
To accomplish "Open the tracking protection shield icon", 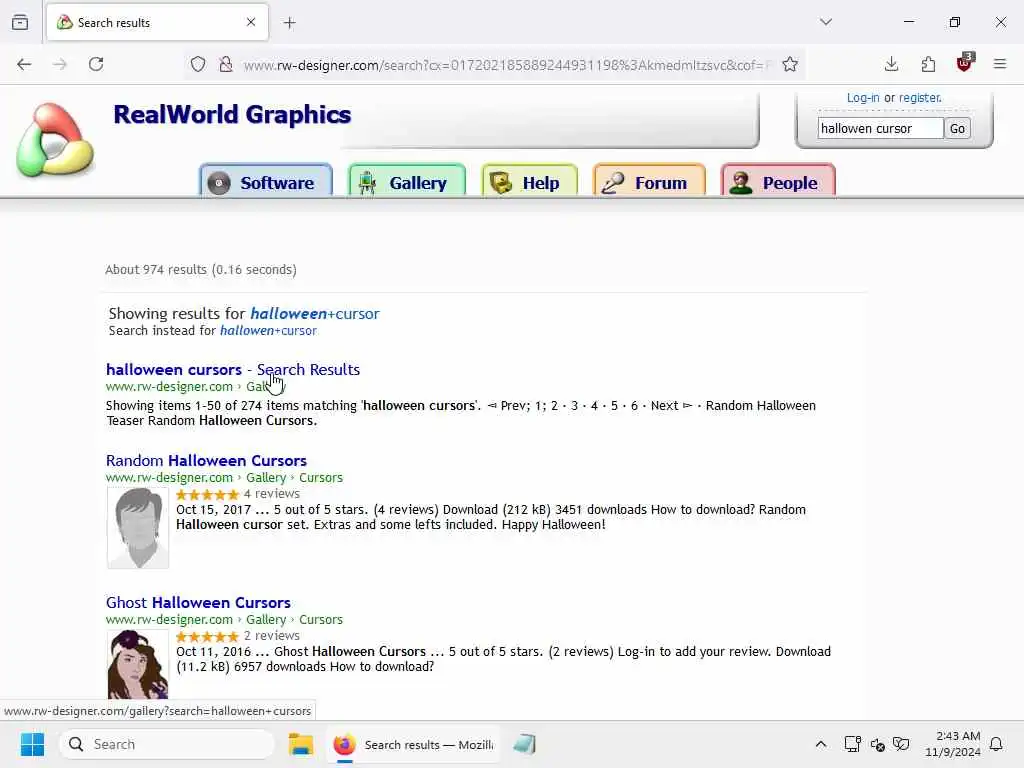I will click(x=198, y=65).
